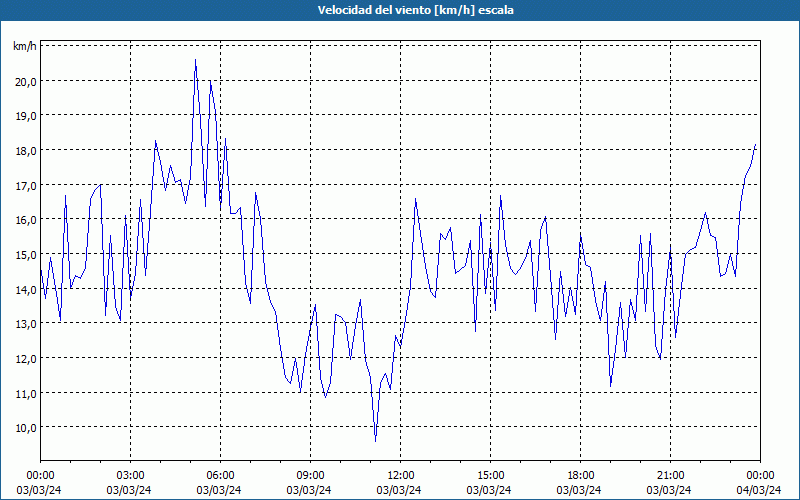Click the '10,0' y-axis value

click(x=26, y=428)
